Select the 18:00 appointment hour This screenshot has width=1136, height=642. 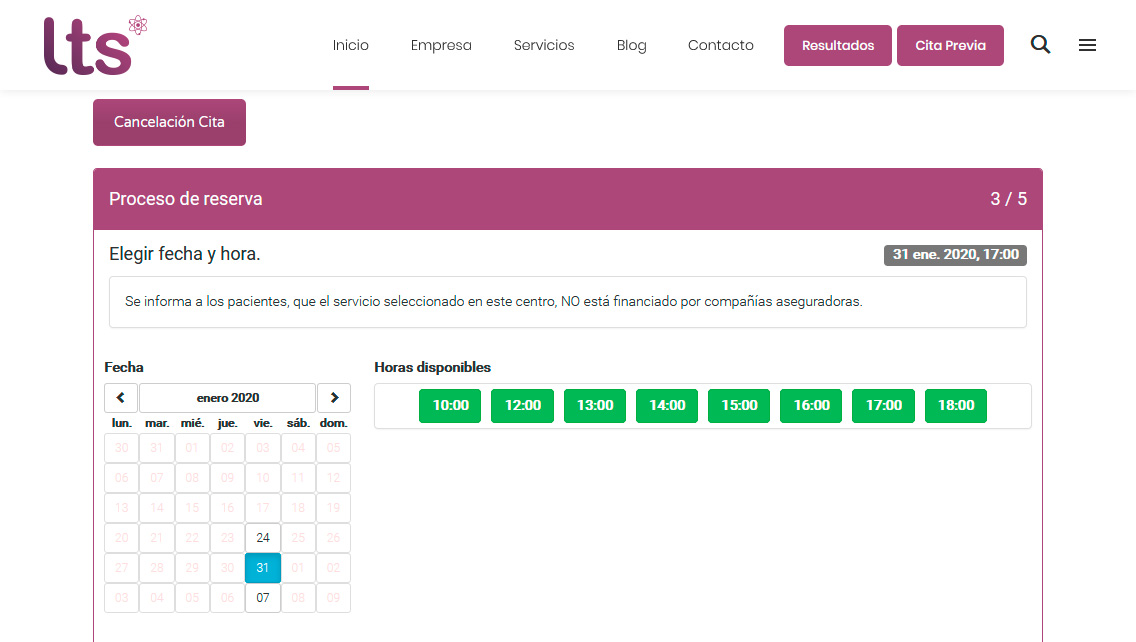tap(955, 406)
